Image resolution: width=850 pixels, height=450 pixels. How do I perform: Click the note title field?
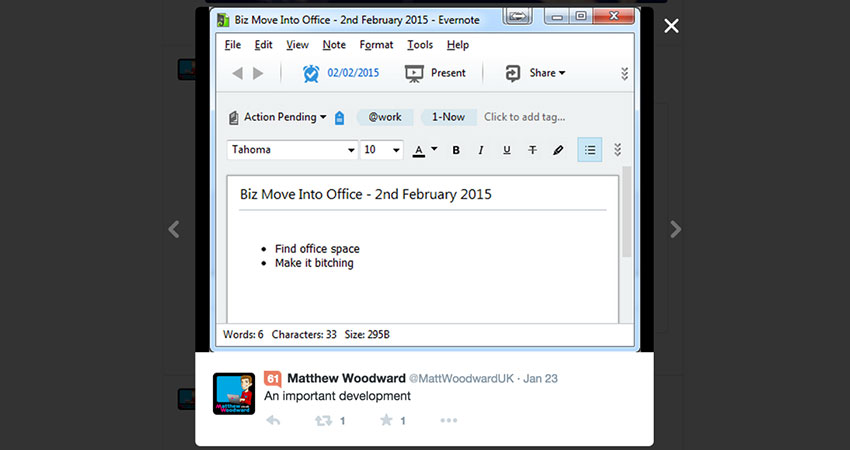click(422, 195)
